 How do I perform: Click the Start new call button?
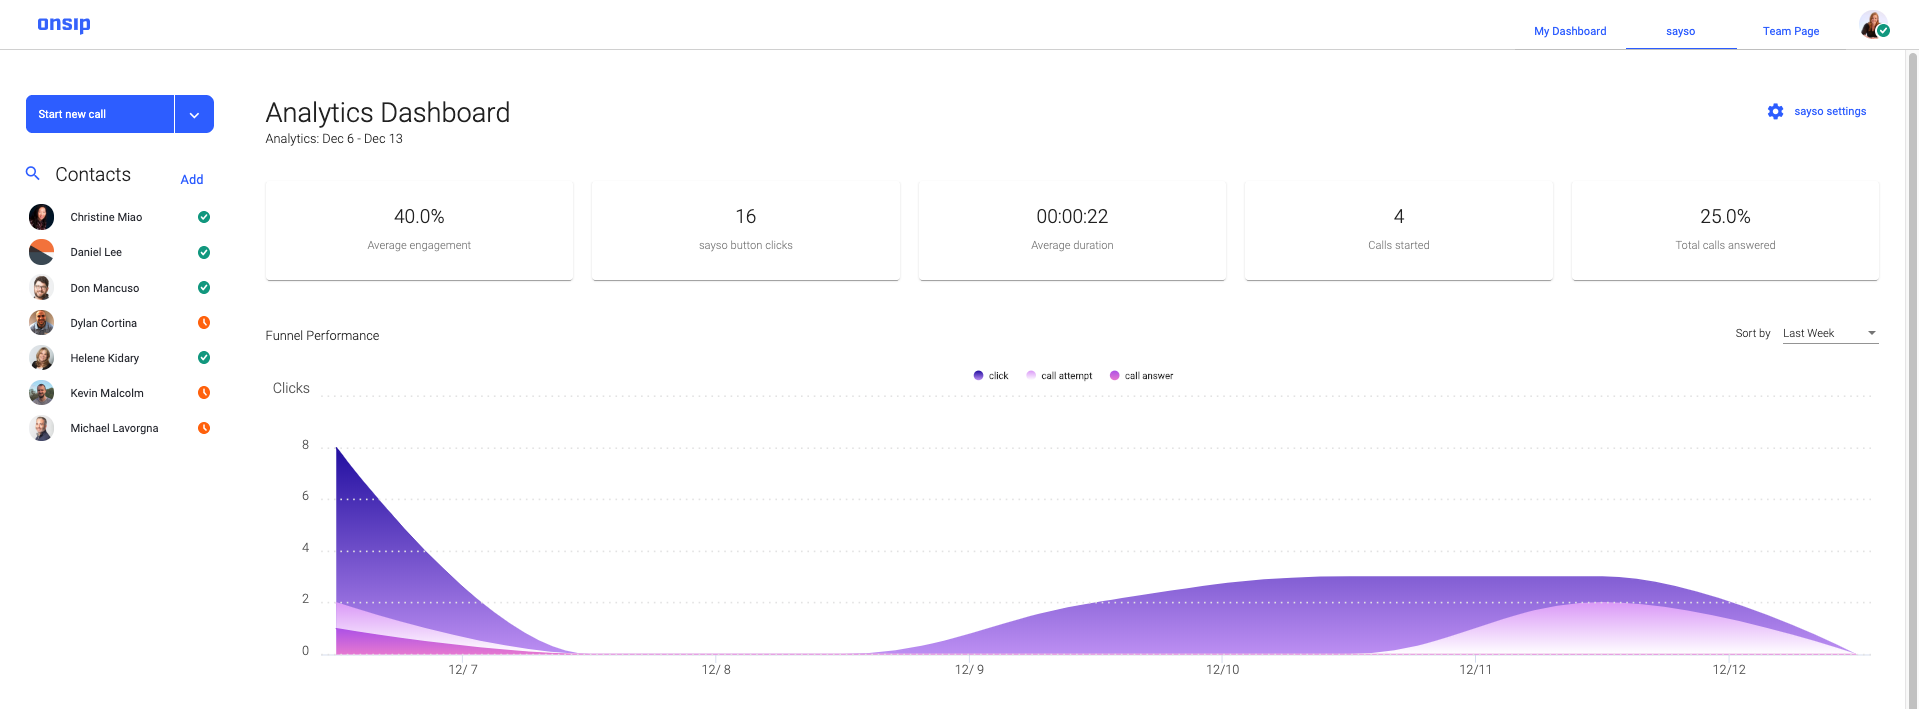click(100, 114)
